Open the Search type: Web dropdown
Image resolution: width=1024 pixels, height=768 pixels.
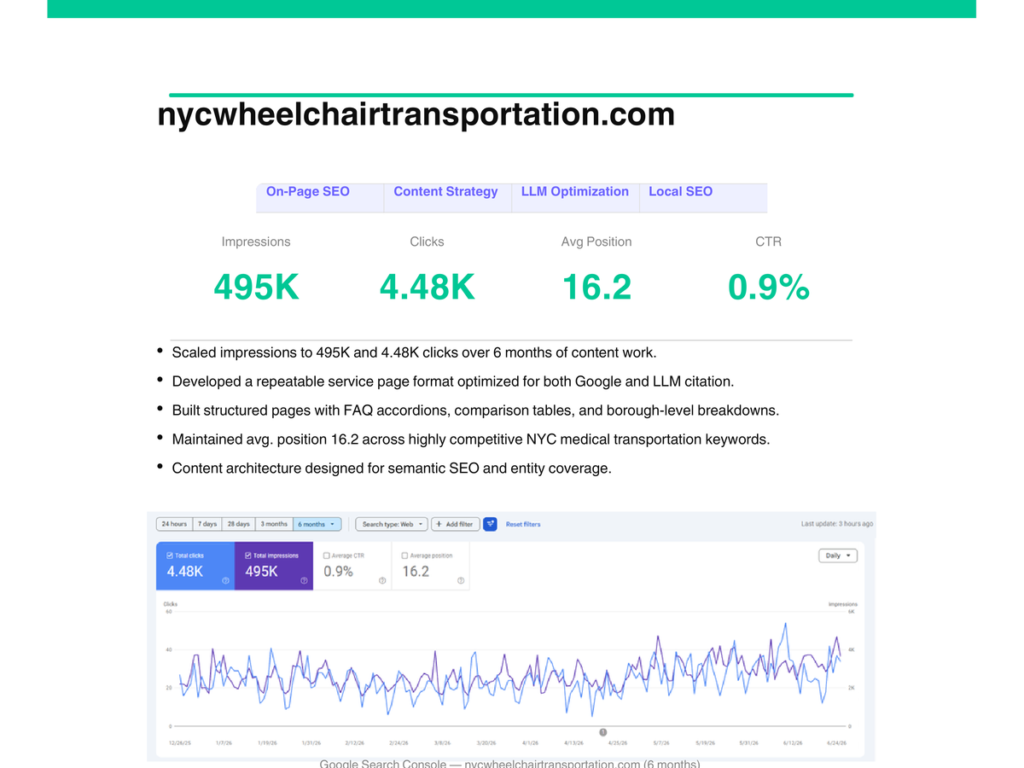[x=392, y=524]
